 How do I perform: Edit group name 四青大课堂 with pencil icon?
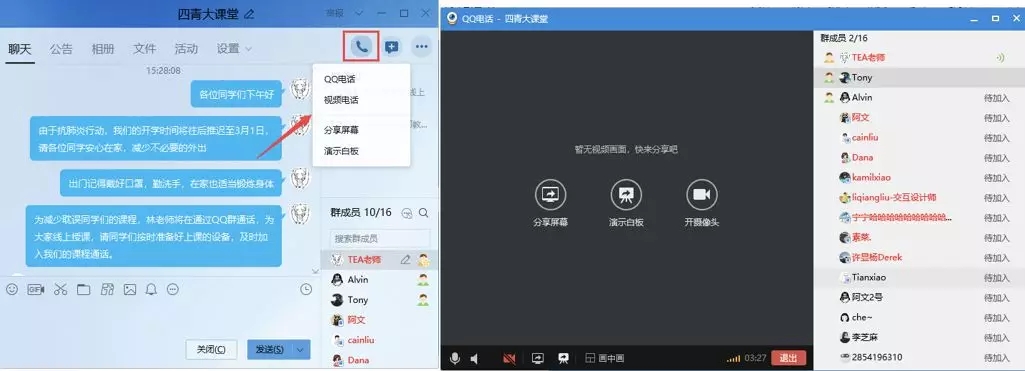pyautogui.click(x=249, y=14)
